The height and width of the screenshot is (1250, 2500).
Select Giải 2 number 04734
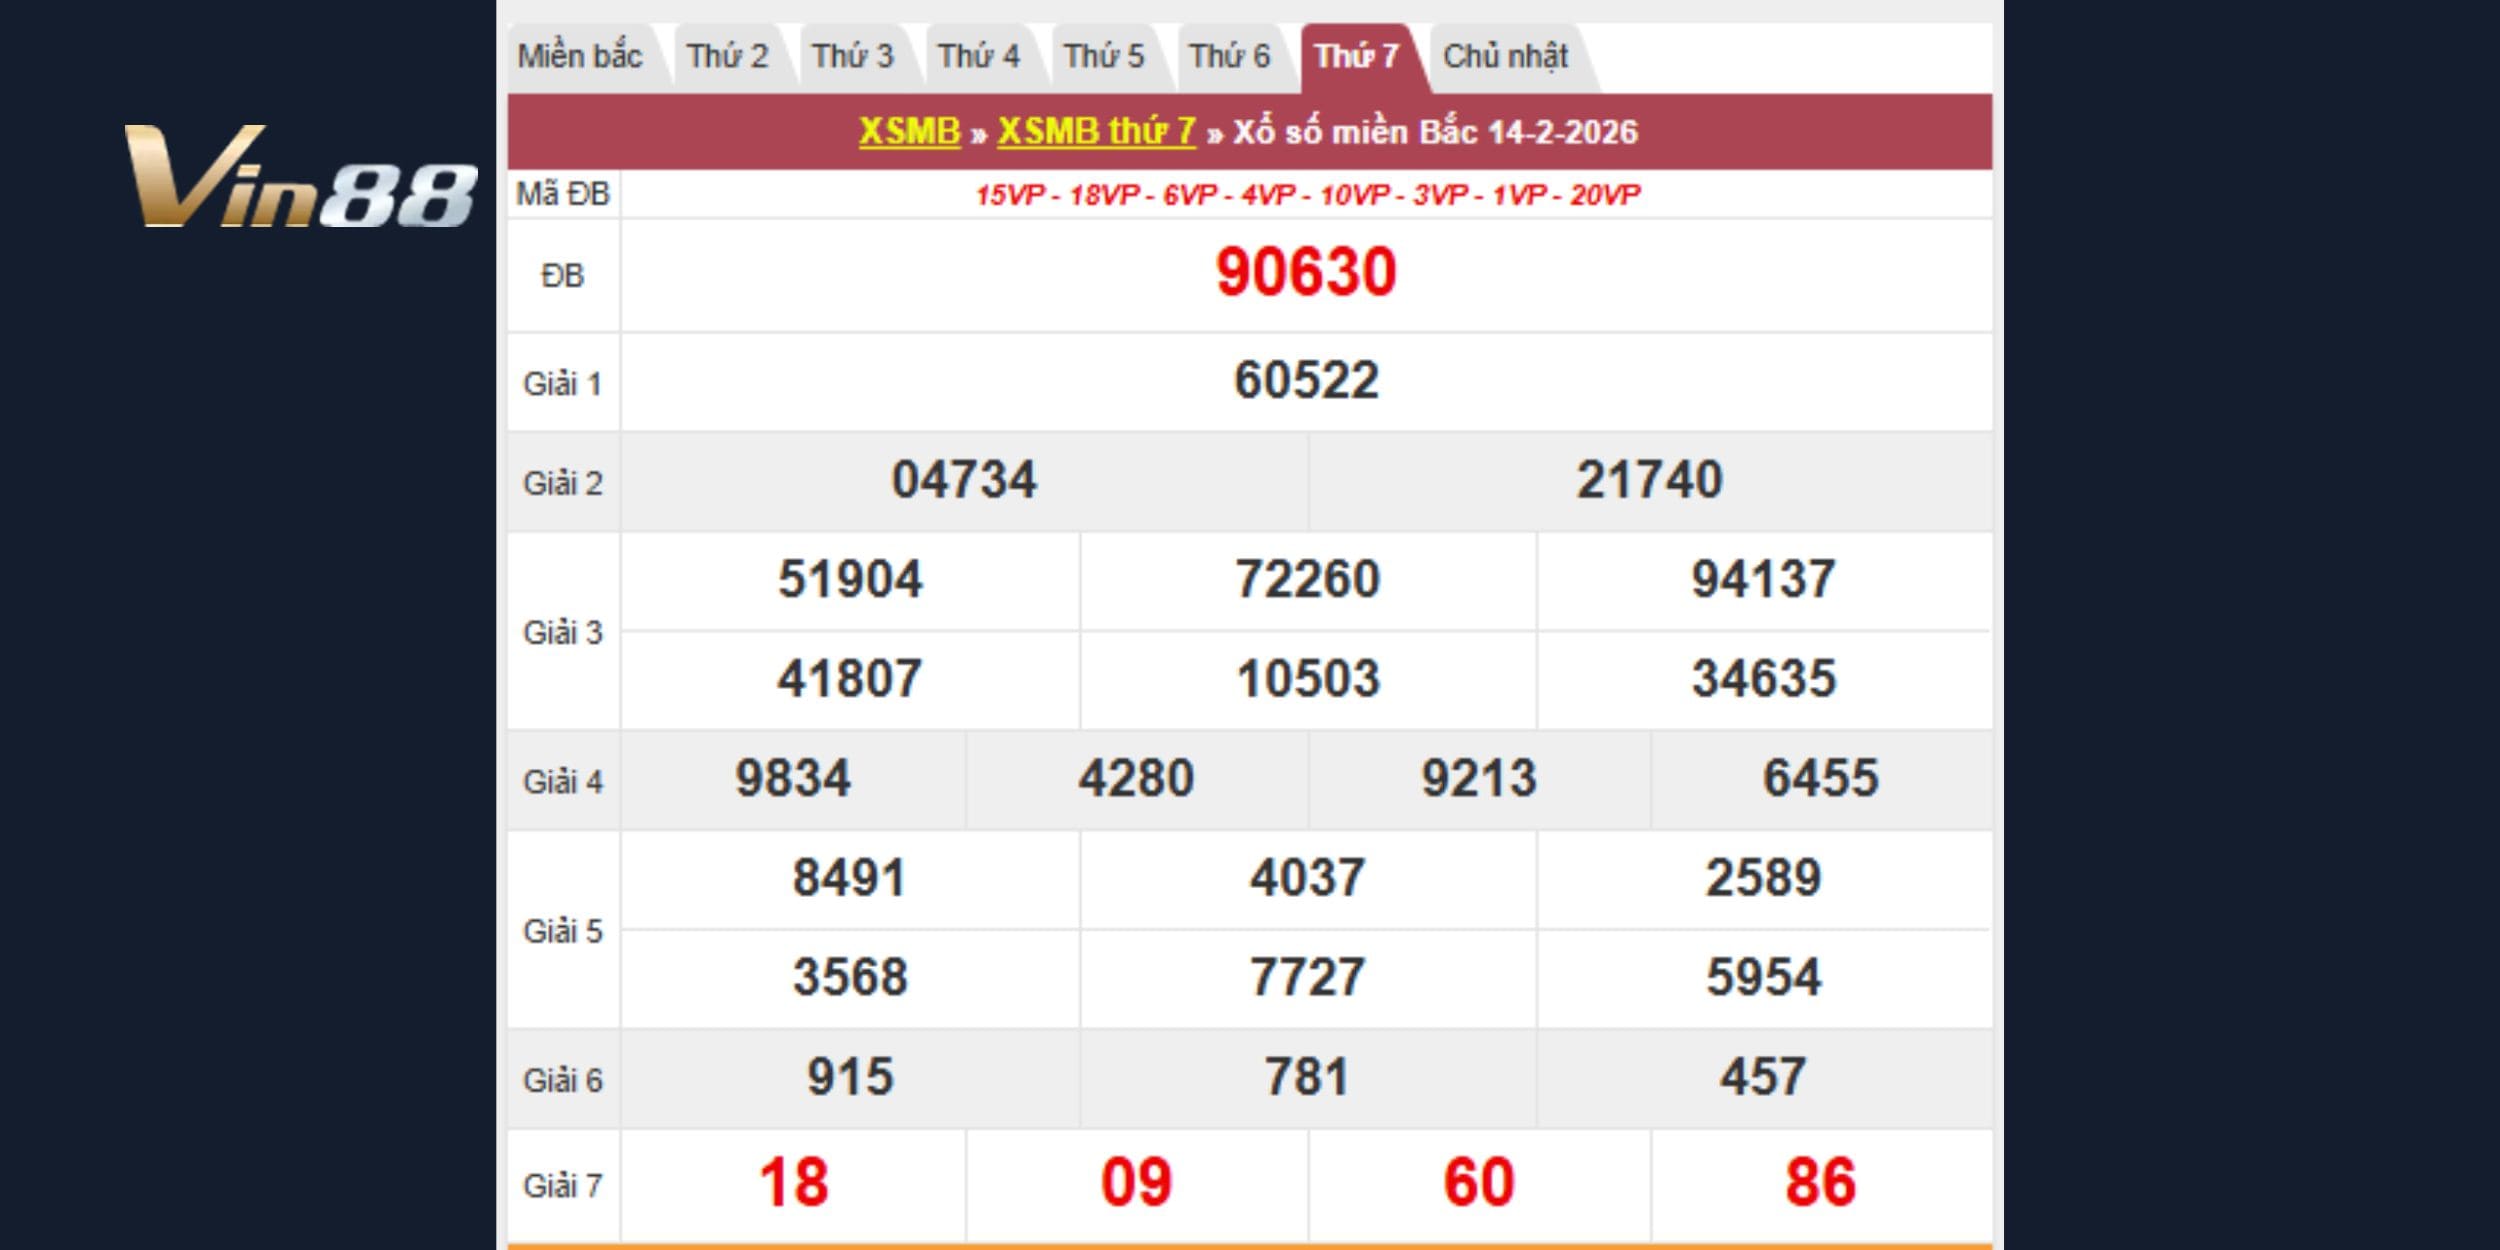(x=964, y=480)
